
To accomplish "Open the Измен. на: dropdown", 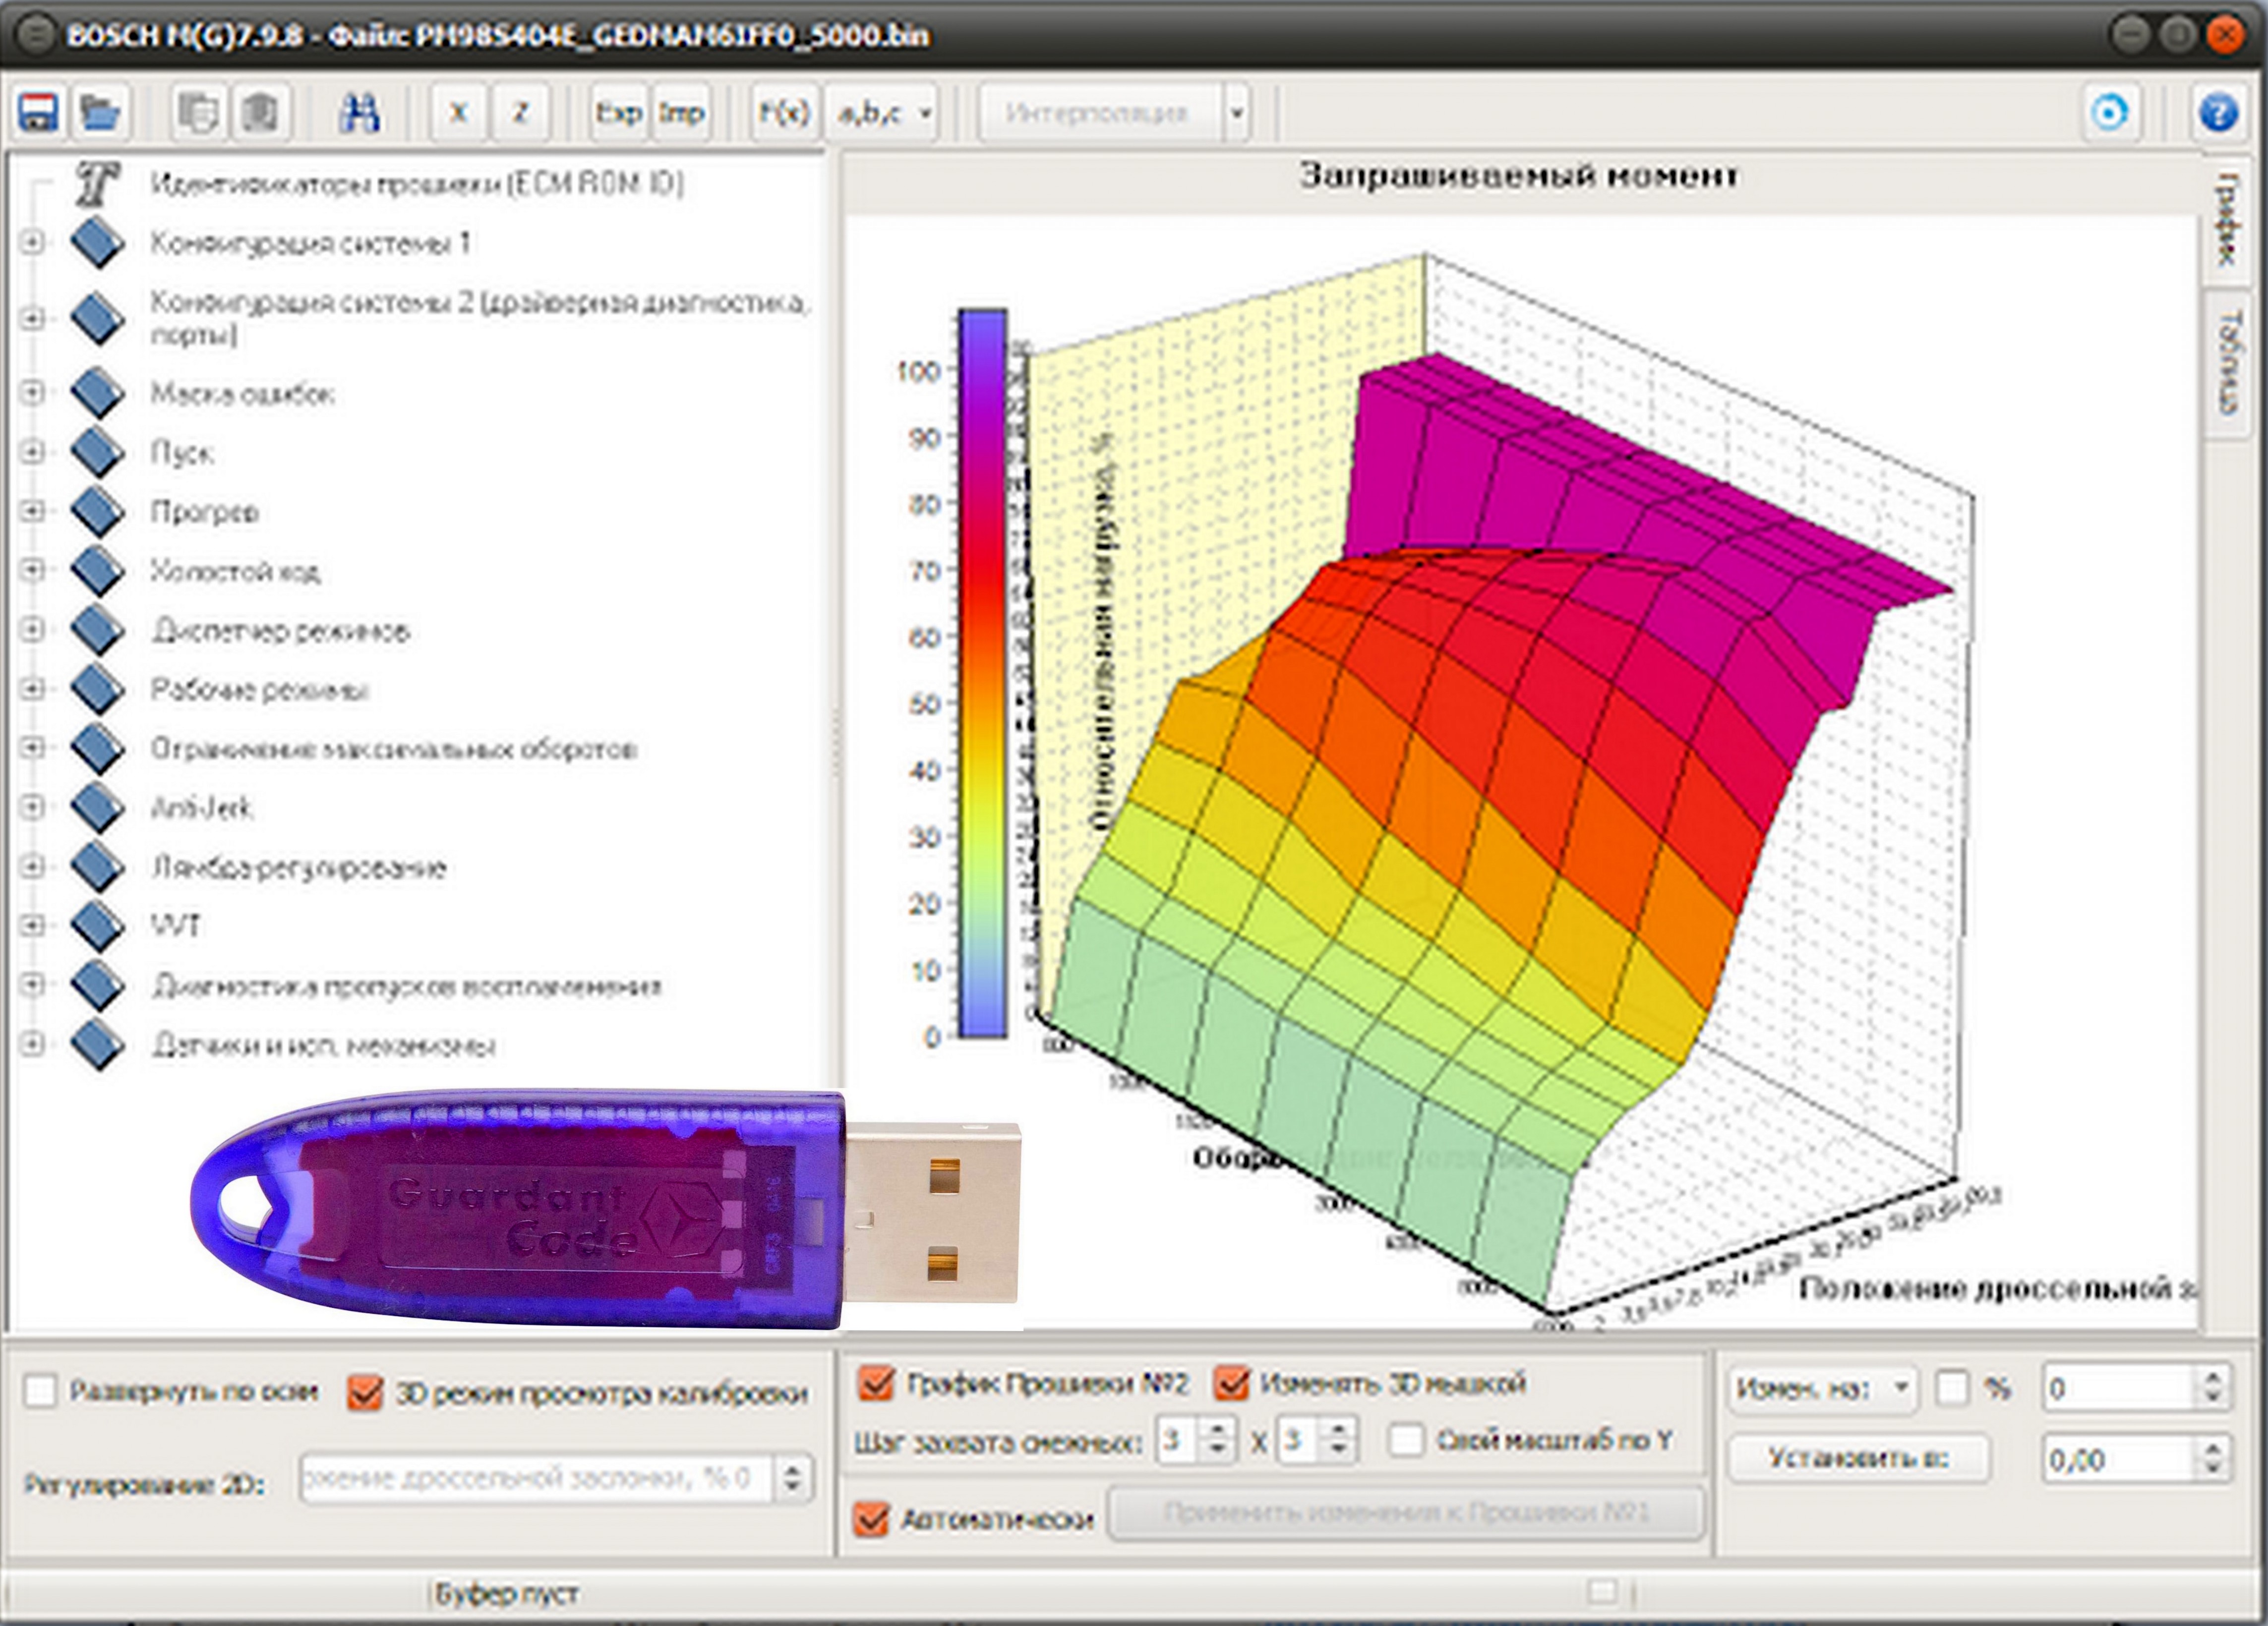I will [x=1823, y=1389].
